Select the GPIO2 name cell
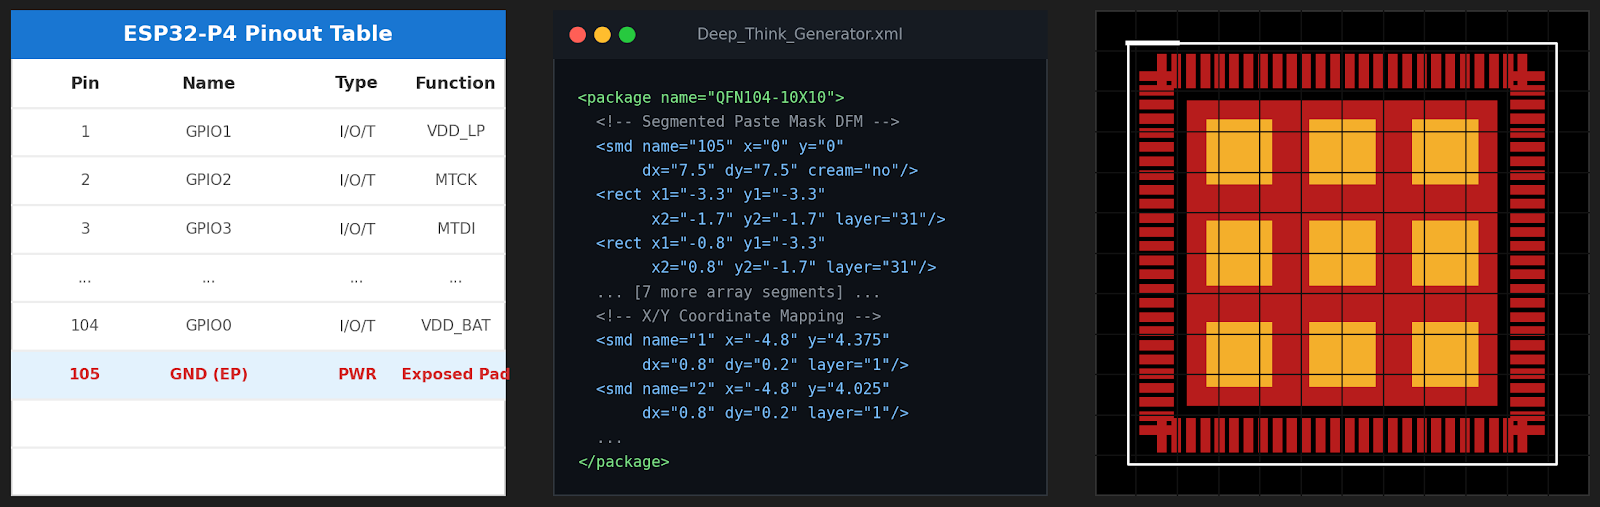Screen dimensions: 1600x507 click(x=208, y=180)
